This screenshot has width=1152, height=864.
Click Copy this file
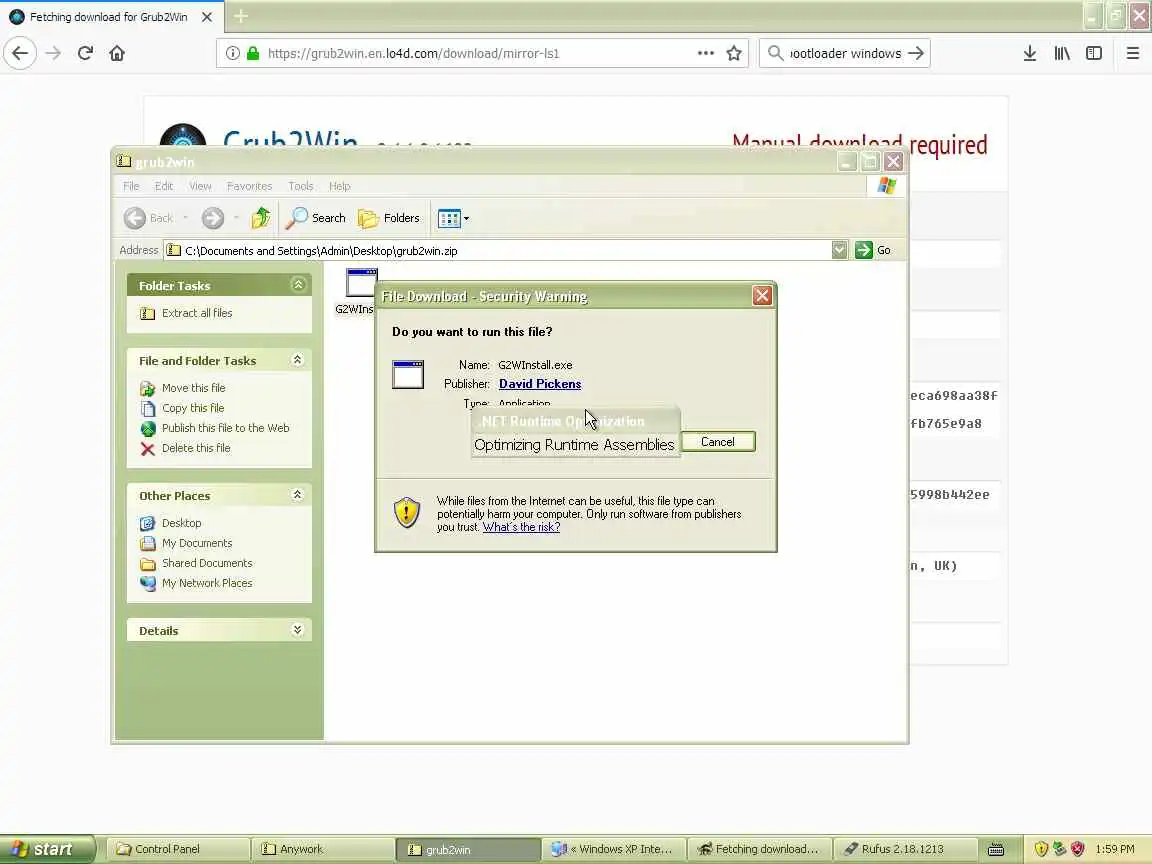(x=192, y=408)
